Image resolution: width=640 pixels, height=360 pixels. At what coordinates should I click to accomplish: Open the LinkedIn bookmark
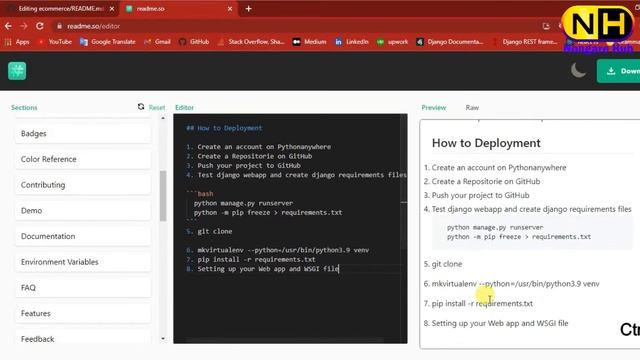pos(352,42)
